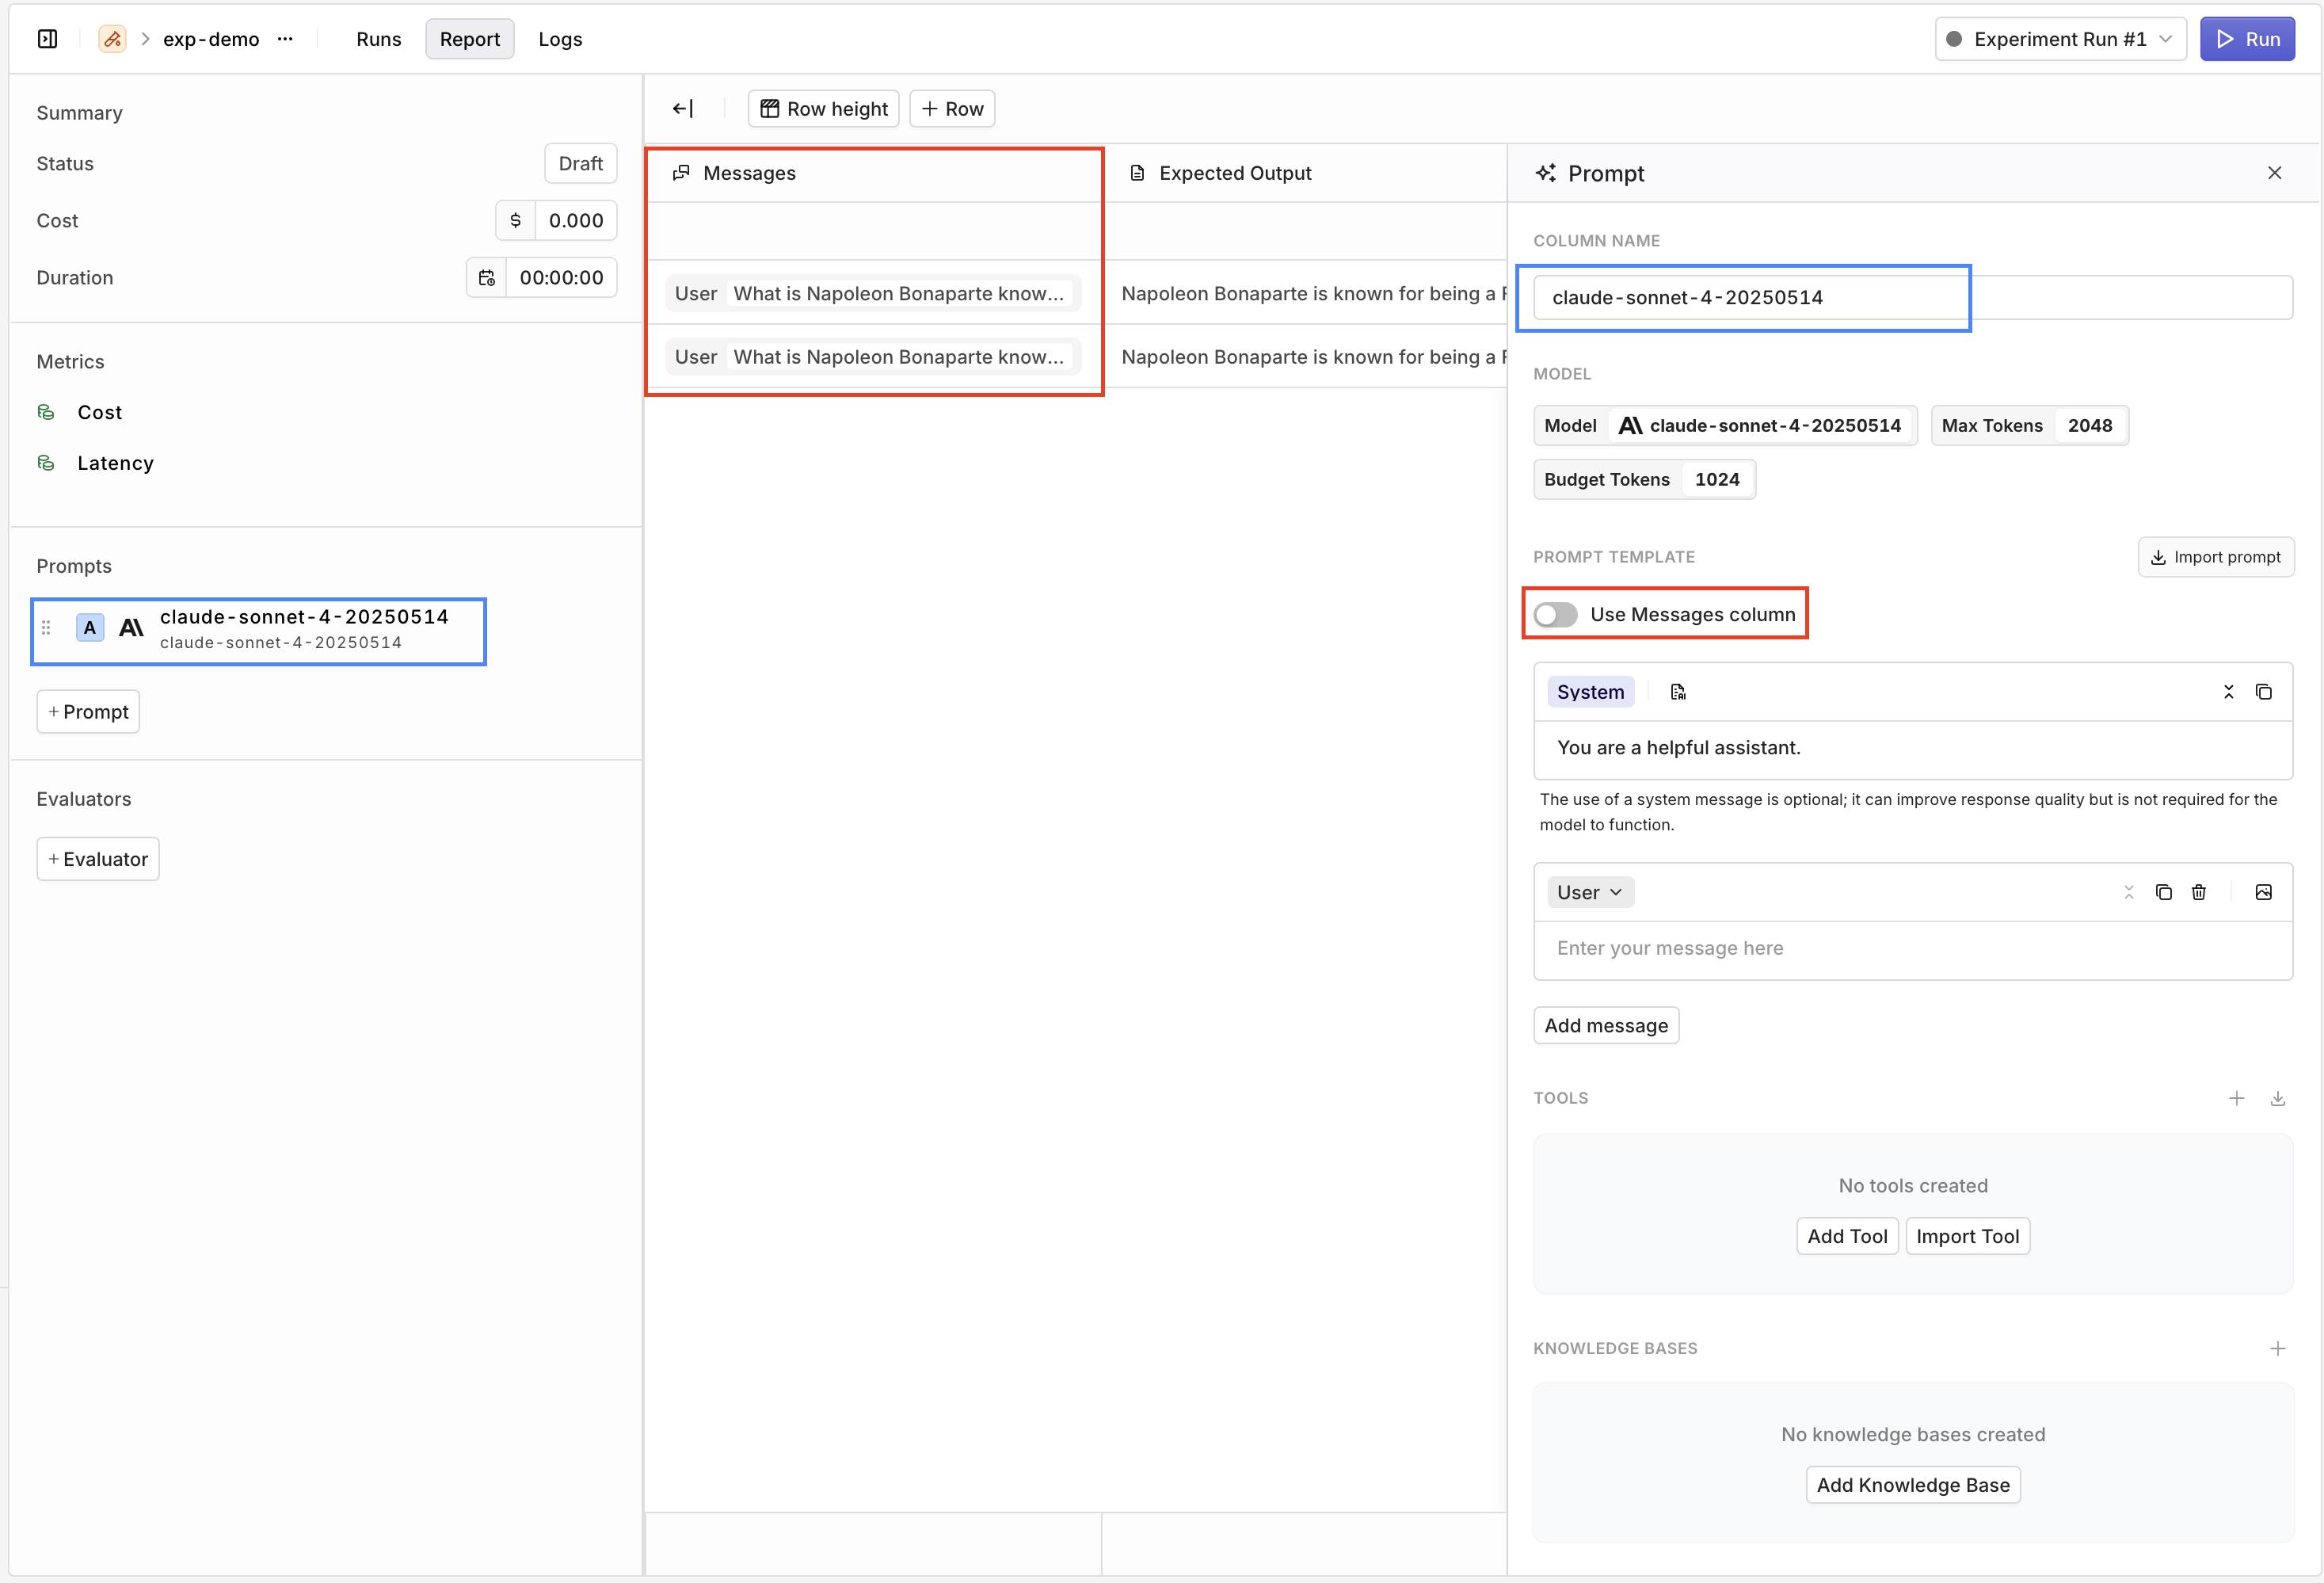The width and height of the screenshot is (2324, 1583).
Task: Click the Latency metric icon
Action: [46, 463]
